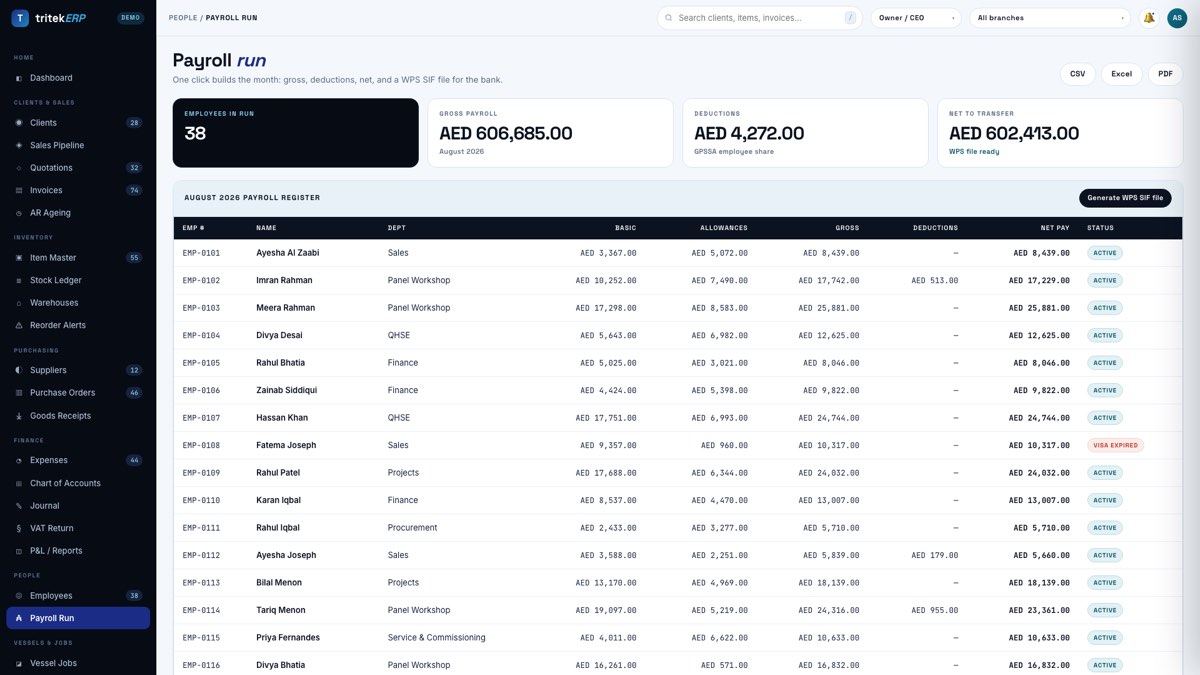Click the search magnifier icon
Screen dimensions: 1200x675
(x=669, y=18)
